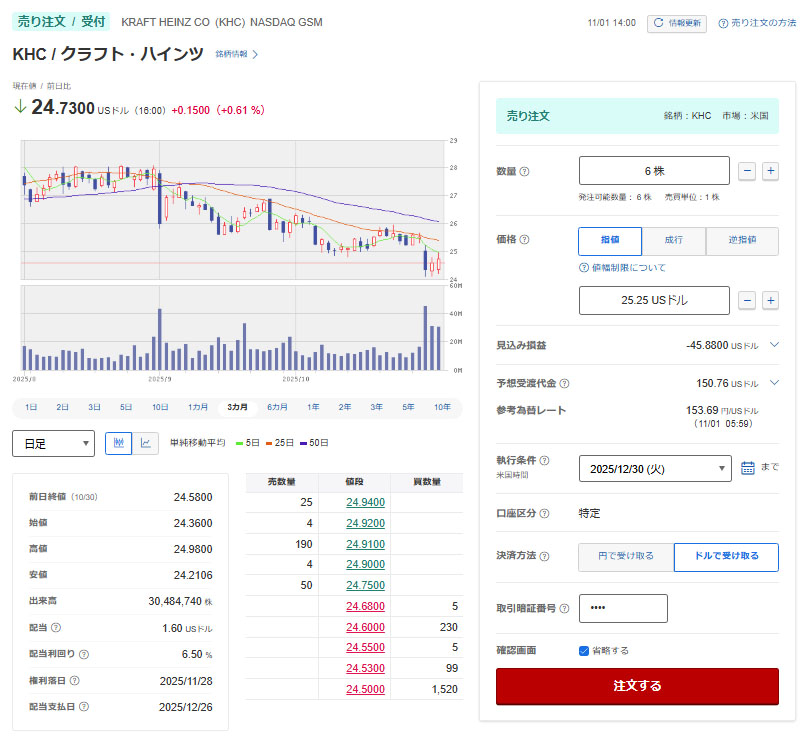Viewport: 808px width, 740px height.
Task: Click the 取引暗証番号 password field
Action: (623, 608)
